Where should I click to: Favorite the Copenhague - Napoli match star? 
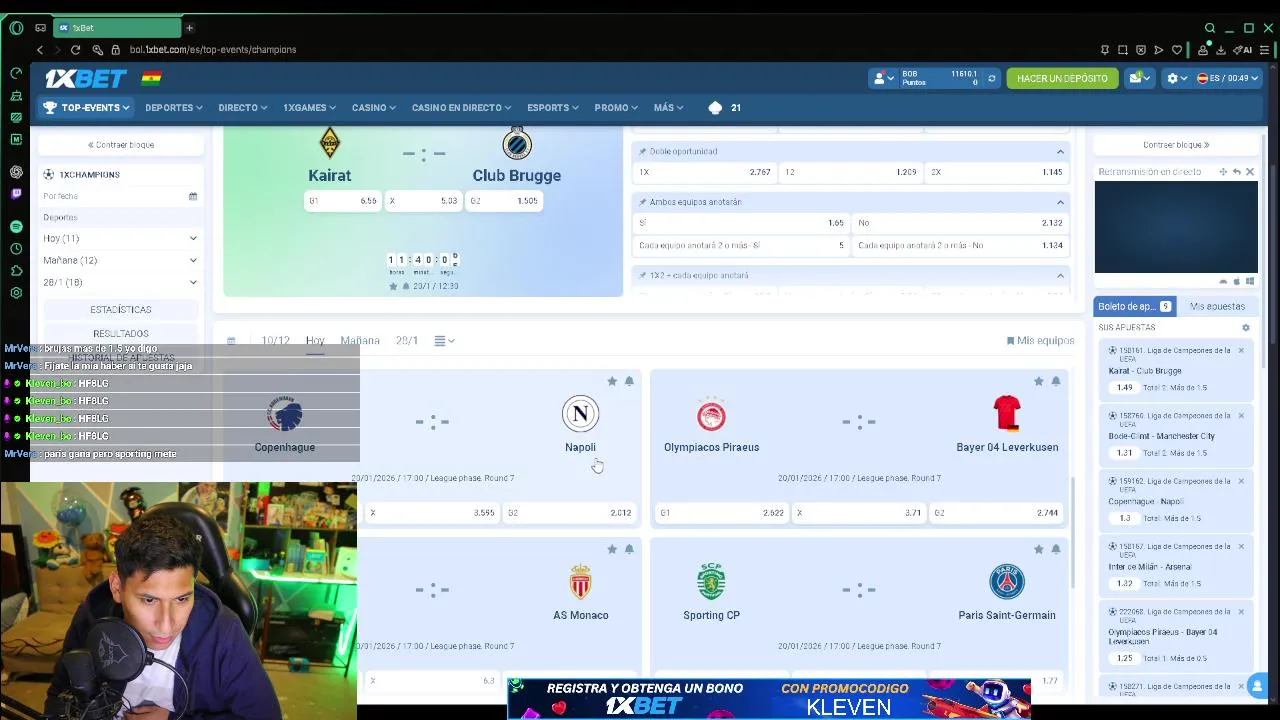(612, 381)
